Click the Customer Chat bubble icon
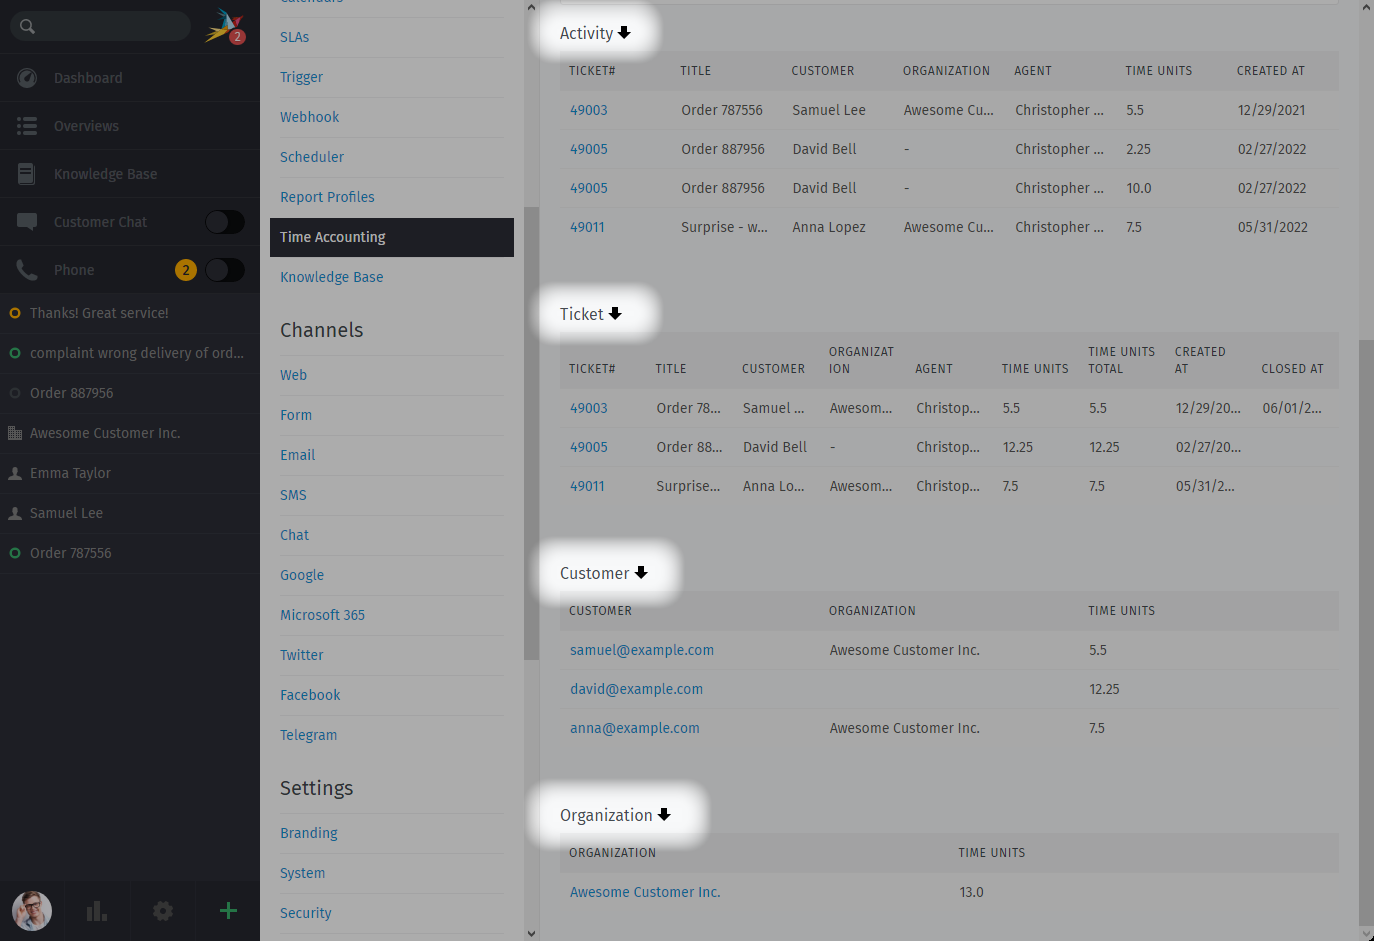This screenshot has height=941, width=1374. [x=27, y=222]
